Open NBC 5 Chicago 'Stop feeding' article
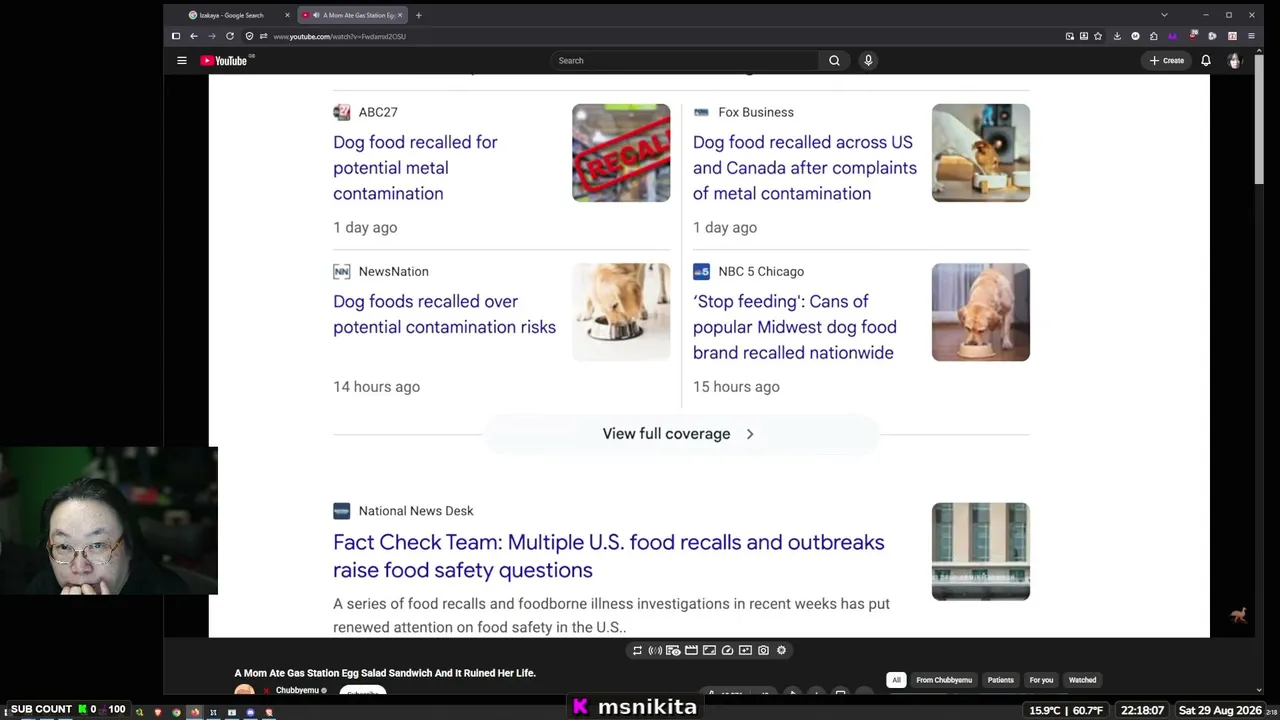 795,327
